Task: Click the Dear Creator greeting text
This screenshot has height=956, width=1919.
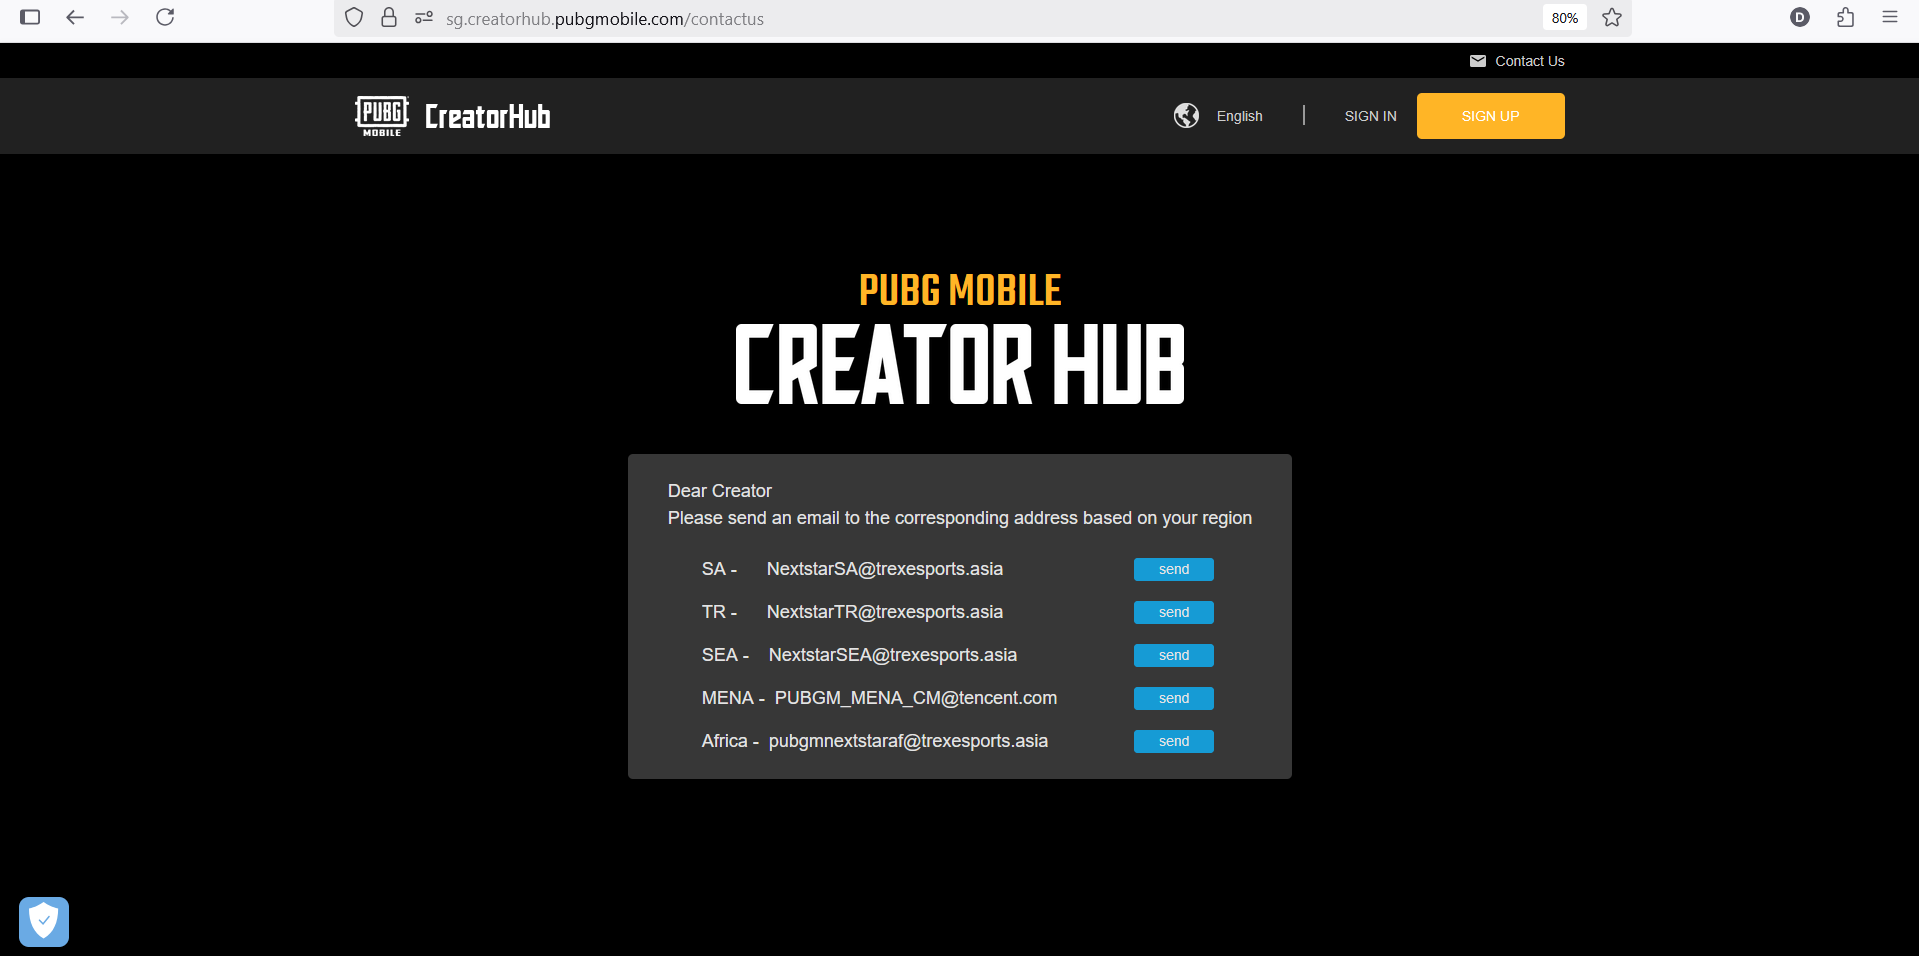Action: coord(720,491)
